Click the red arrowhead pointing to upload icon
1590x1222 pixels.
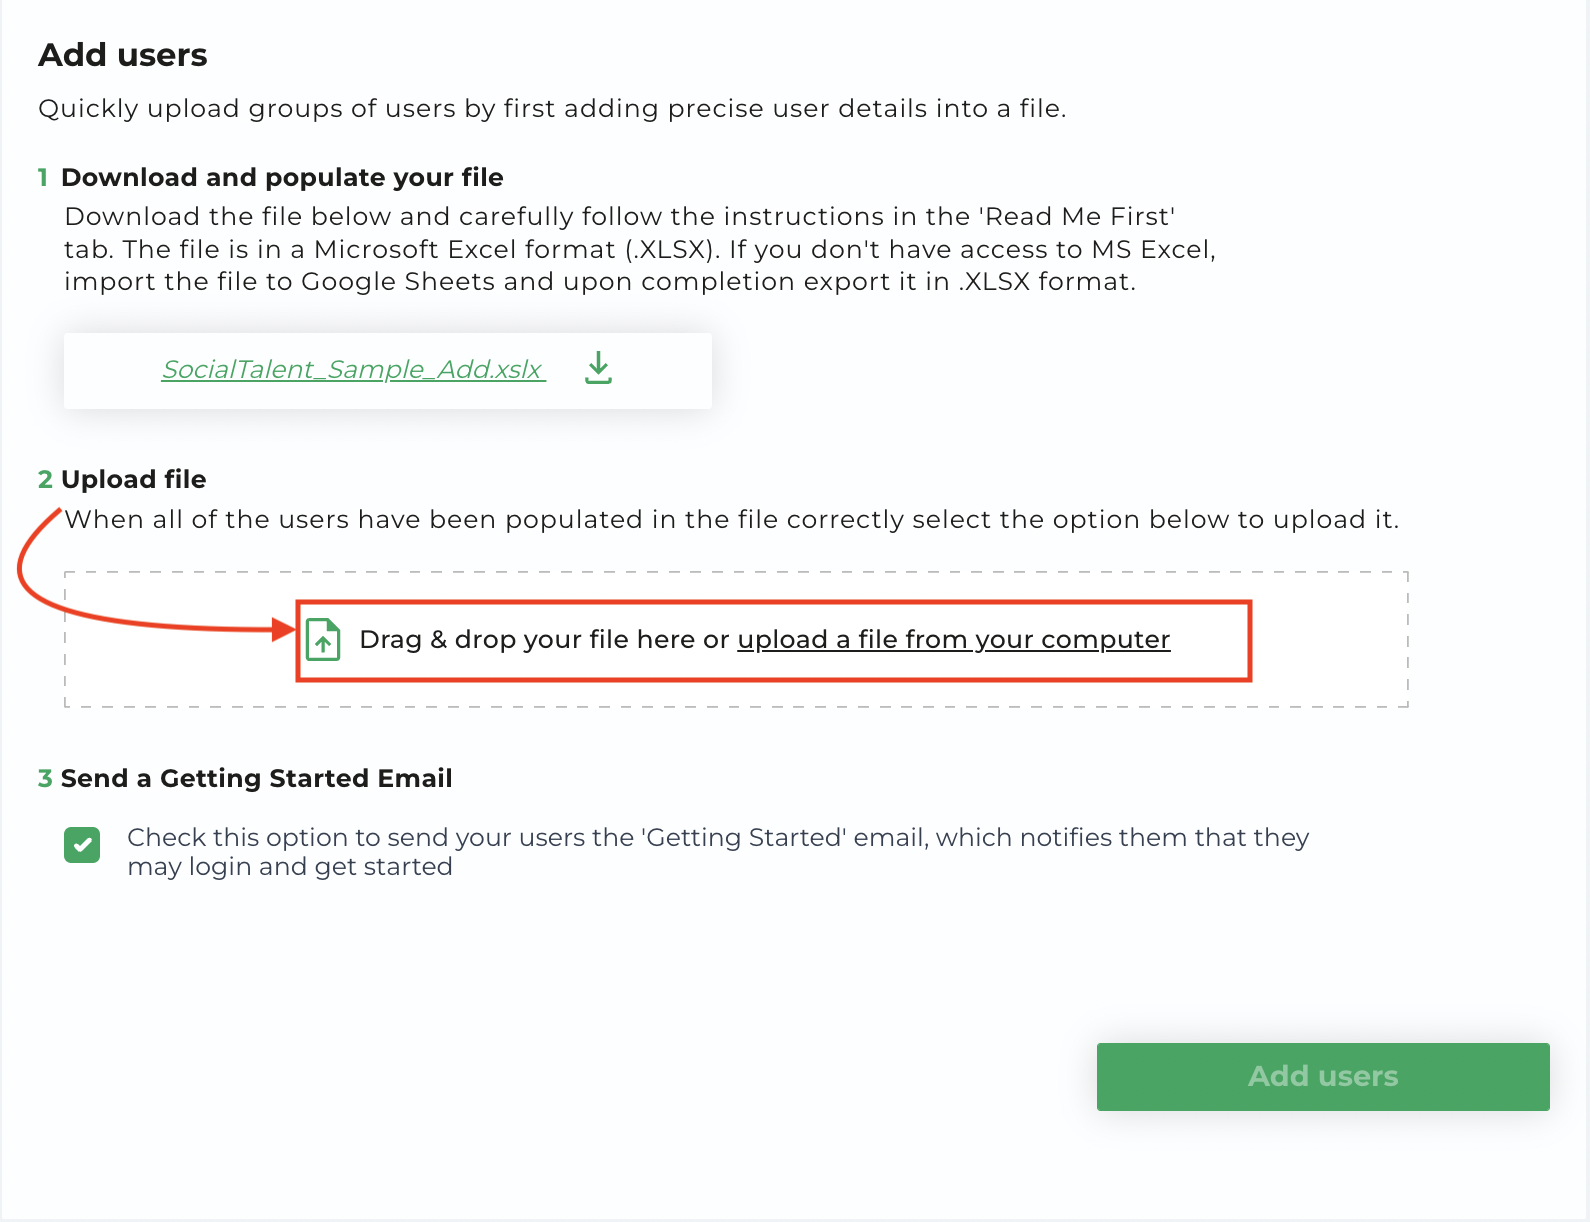coord(284,629)
